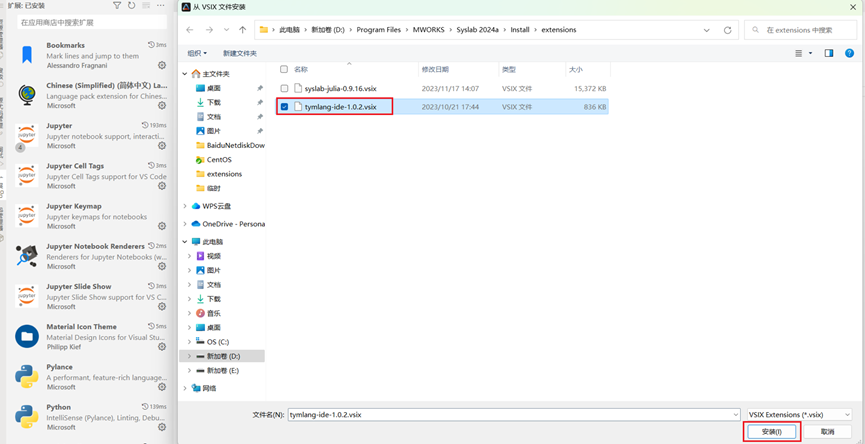Viewport: 865px width, 444px height.
Task: Go up one folder level arrow
Action: point(242,30)
